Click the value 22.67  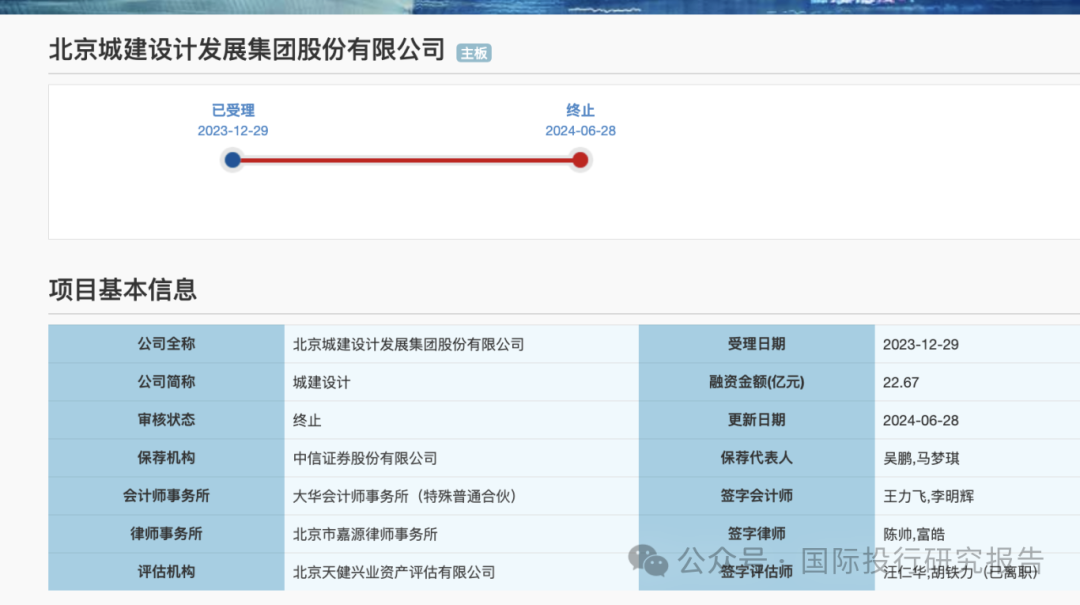point(901,382)
